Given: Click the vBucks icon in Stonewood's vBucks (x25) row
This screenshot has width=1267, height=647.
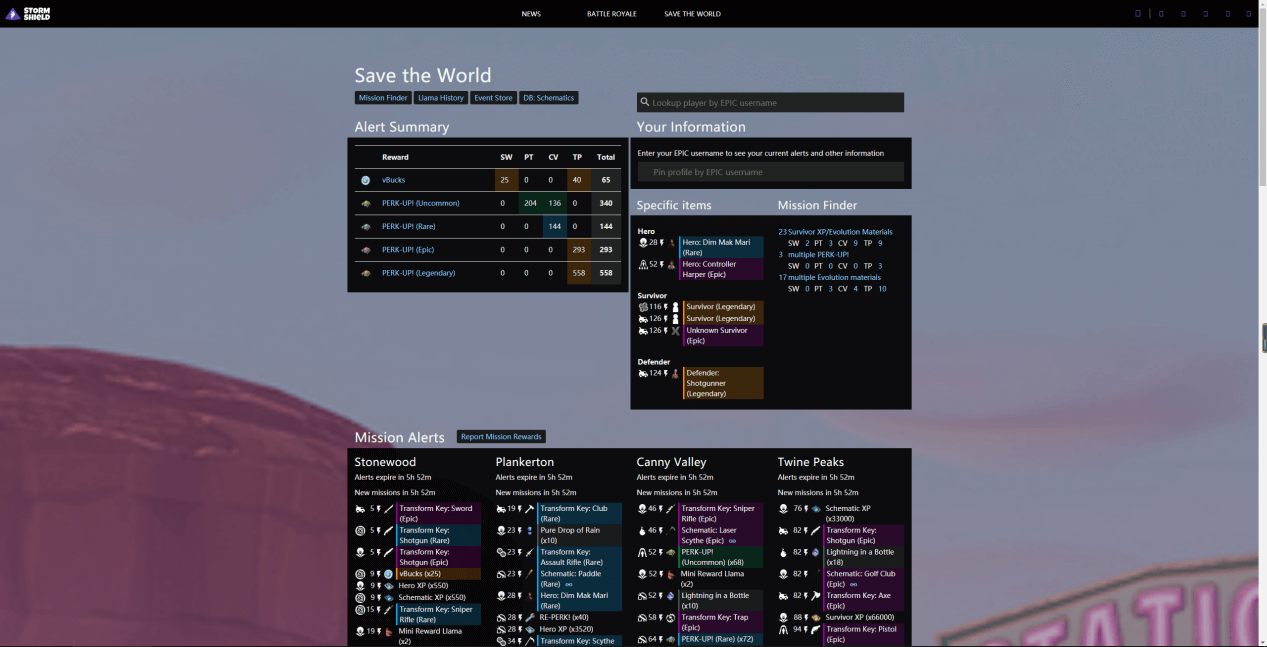Looking at the screenshot, I should click(x=389, y=574).
